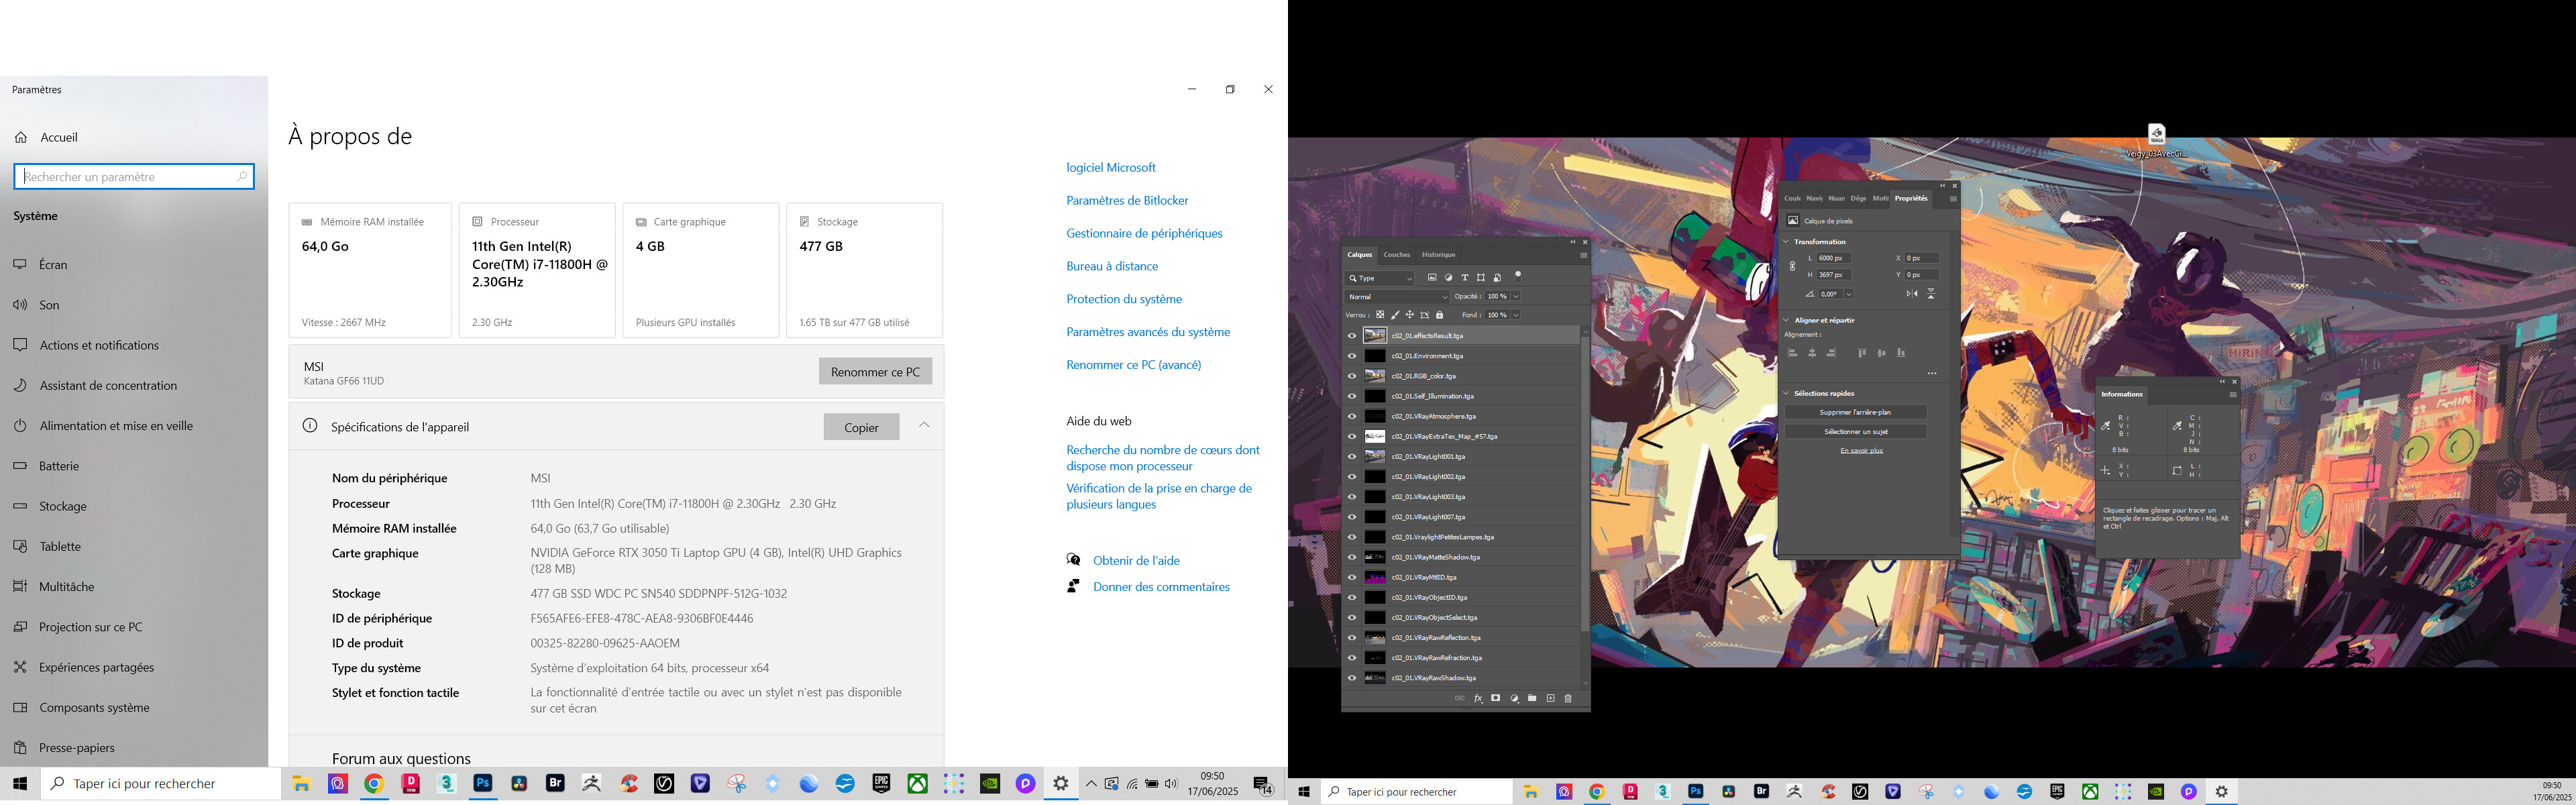Click Renommer ce PC button
This screenshot has width=2576, height=805.
[x=875, y=371]
